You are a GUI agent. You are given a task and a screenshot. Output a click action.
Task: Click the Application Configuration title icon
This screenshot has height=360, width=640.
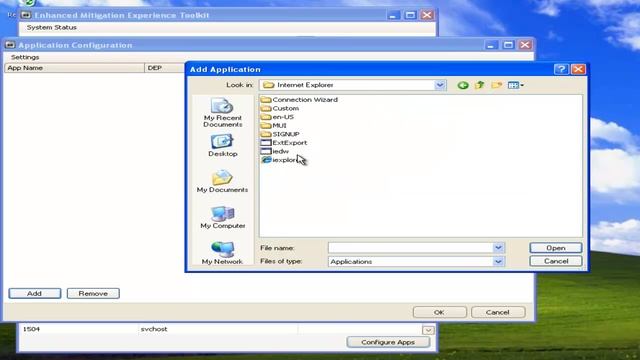click(x=11, y=45)
